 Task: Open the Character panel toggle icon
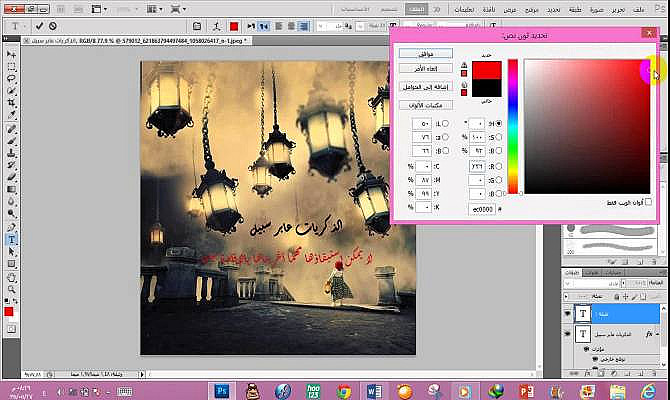197,26
